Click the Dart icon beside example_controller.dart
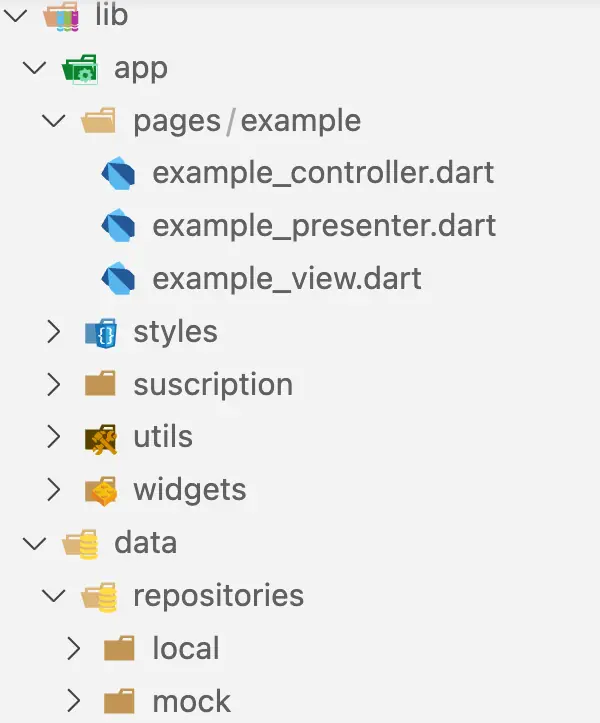 (x=118, y=174)
